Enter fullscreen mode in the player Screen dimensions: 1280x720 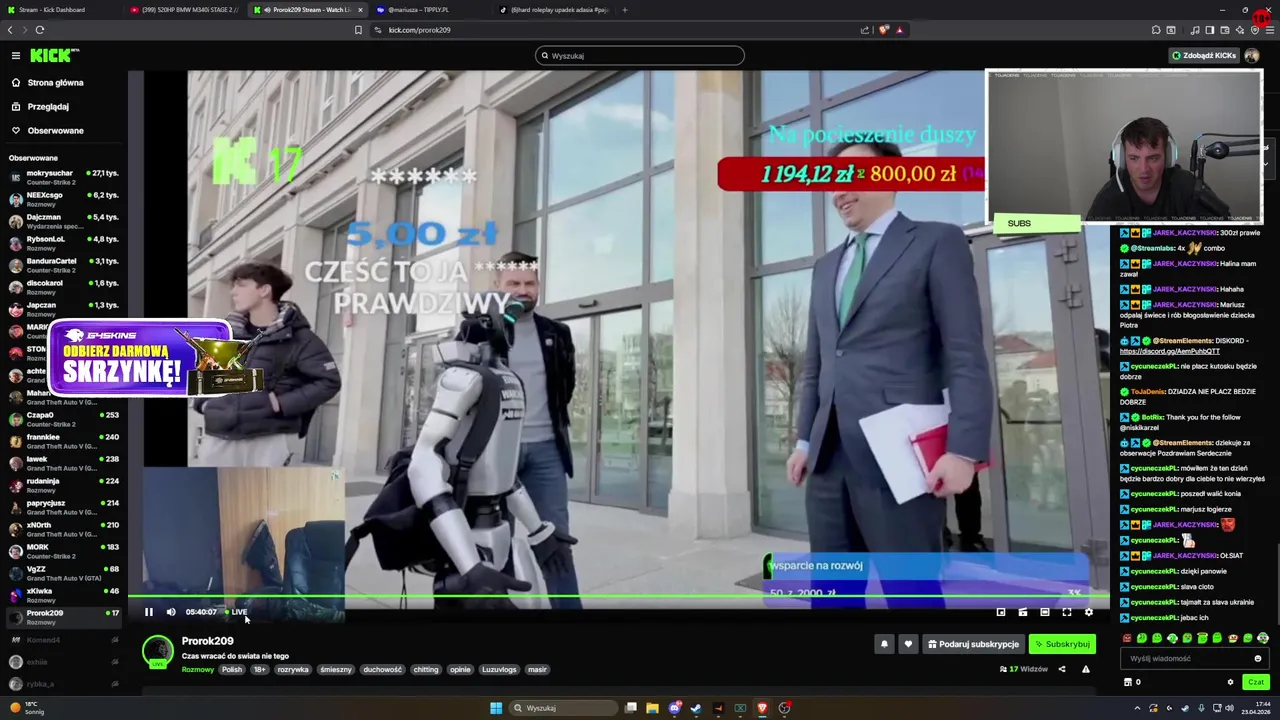(1067, 612)
